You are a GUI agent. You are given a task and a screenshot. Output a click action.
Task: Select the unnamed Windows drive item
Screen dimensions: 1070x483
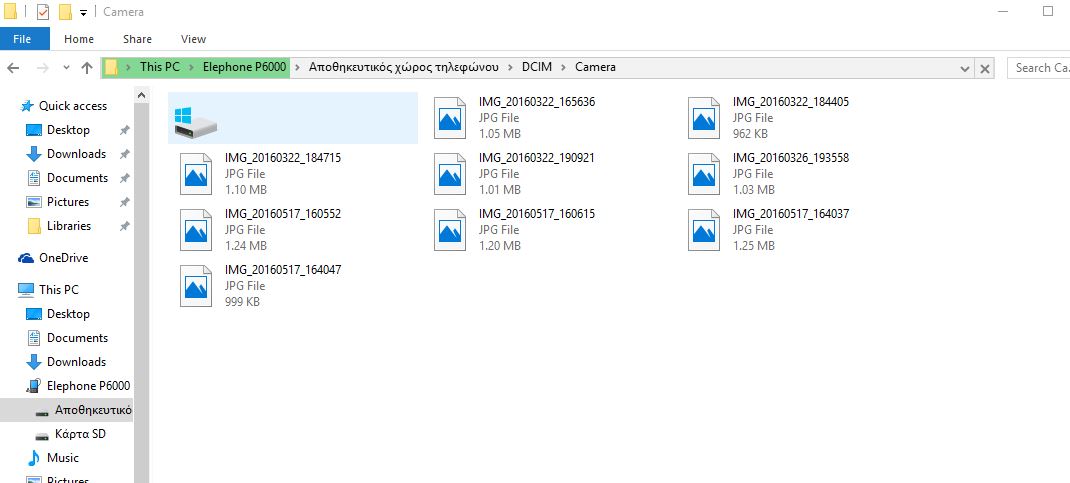[293, 118]
